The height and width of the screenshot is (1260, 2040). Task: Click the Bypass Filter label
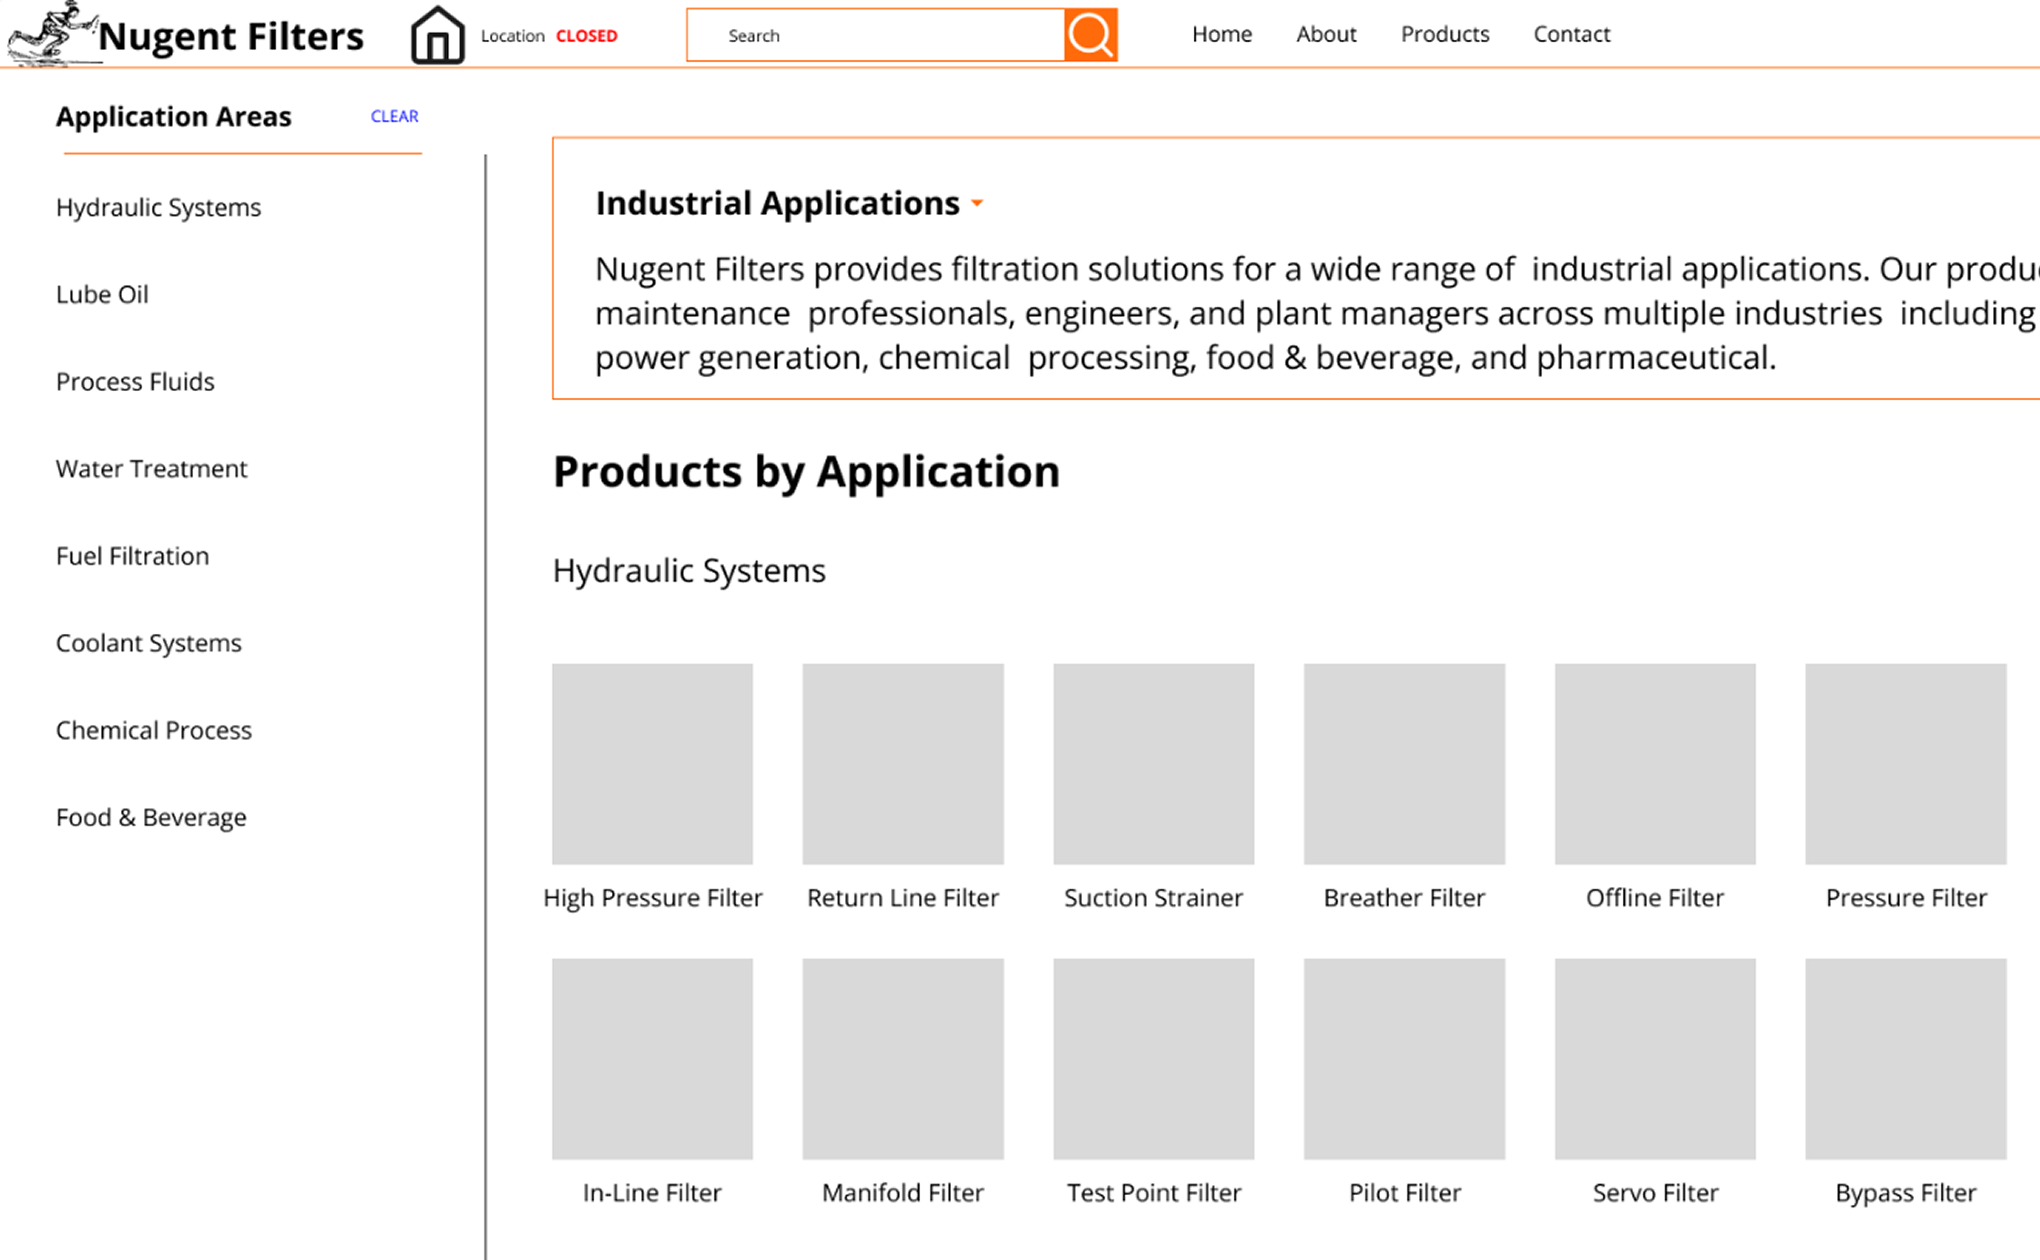click(x=1906, y=1193)
